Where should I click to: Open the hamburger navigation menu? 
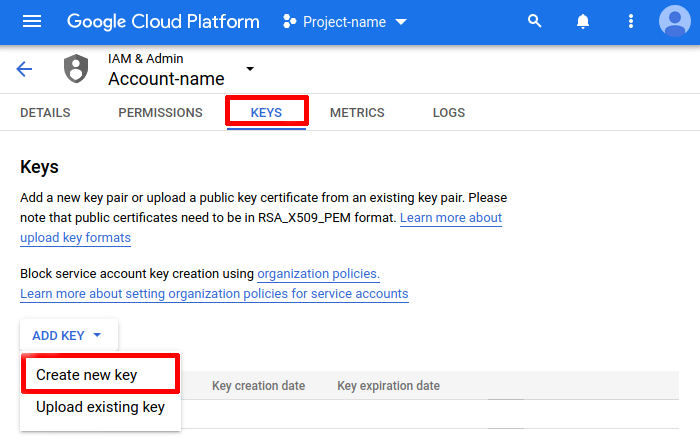click(32, 21)
